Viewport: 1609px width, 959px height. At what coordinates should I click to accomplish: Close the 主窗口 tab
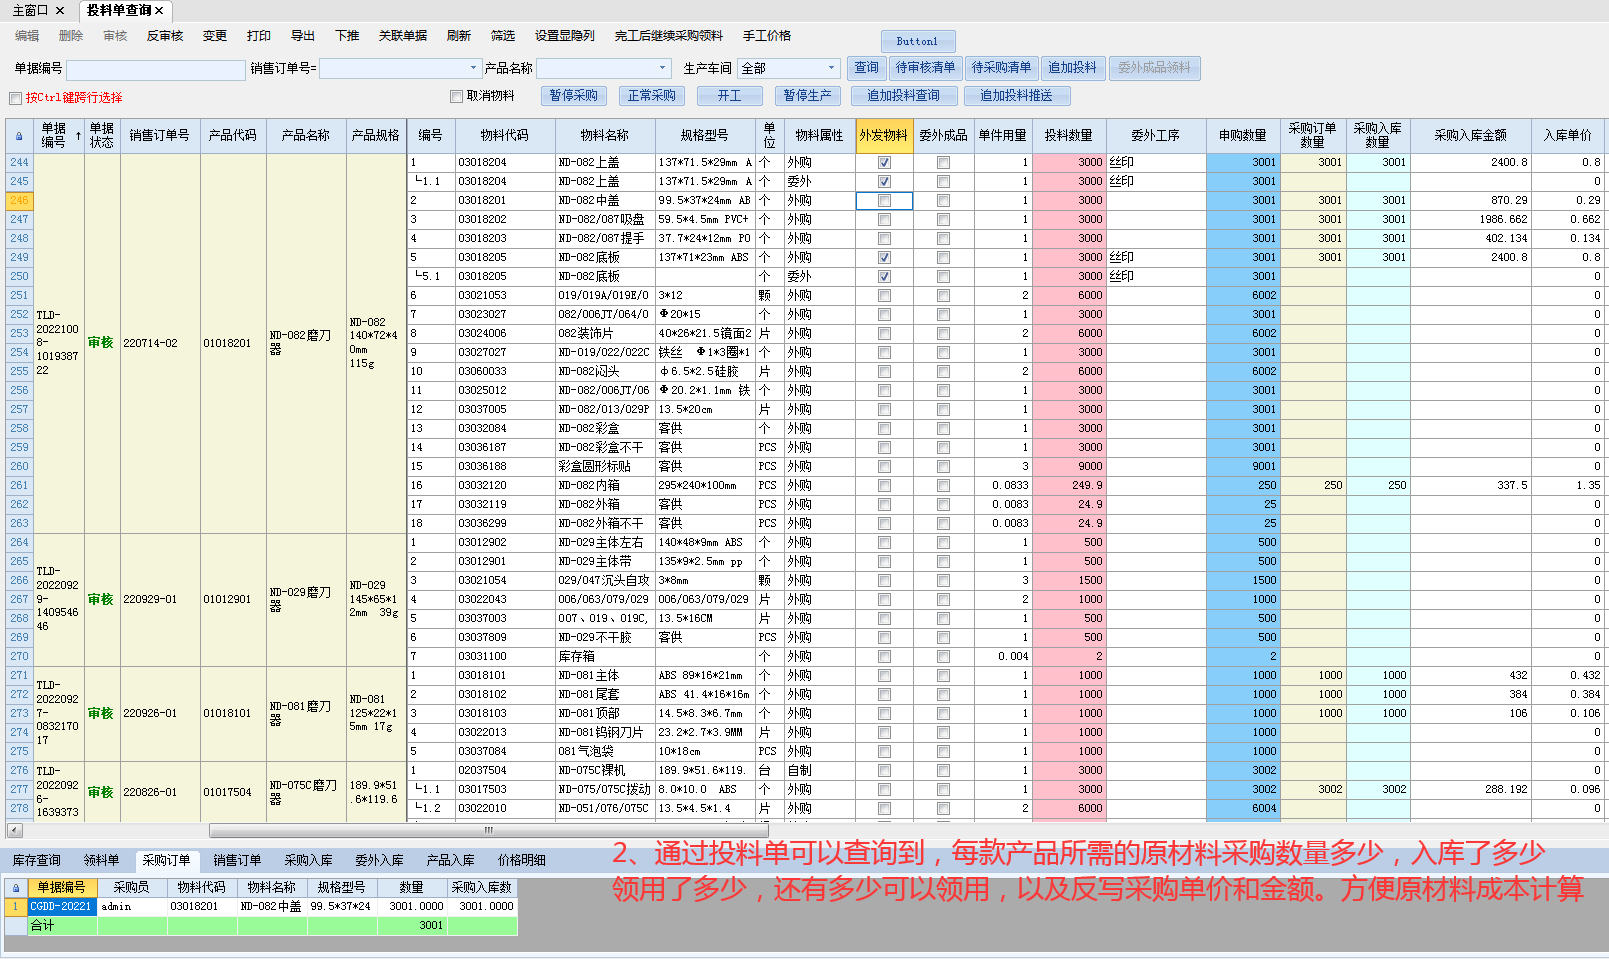(x=60, y=10)
